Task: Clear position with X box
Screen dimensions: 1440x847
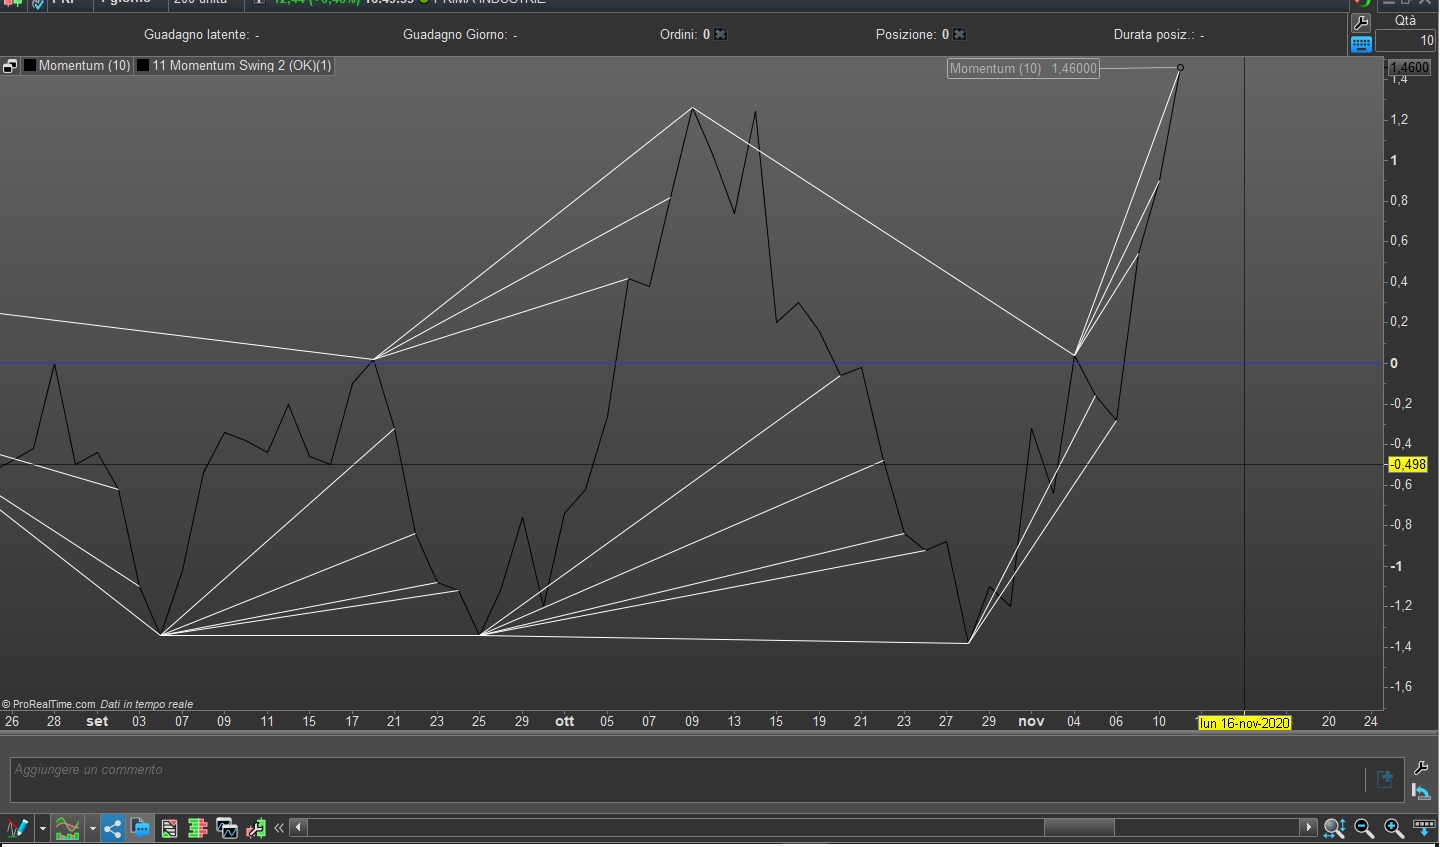Action: [960, 34]
